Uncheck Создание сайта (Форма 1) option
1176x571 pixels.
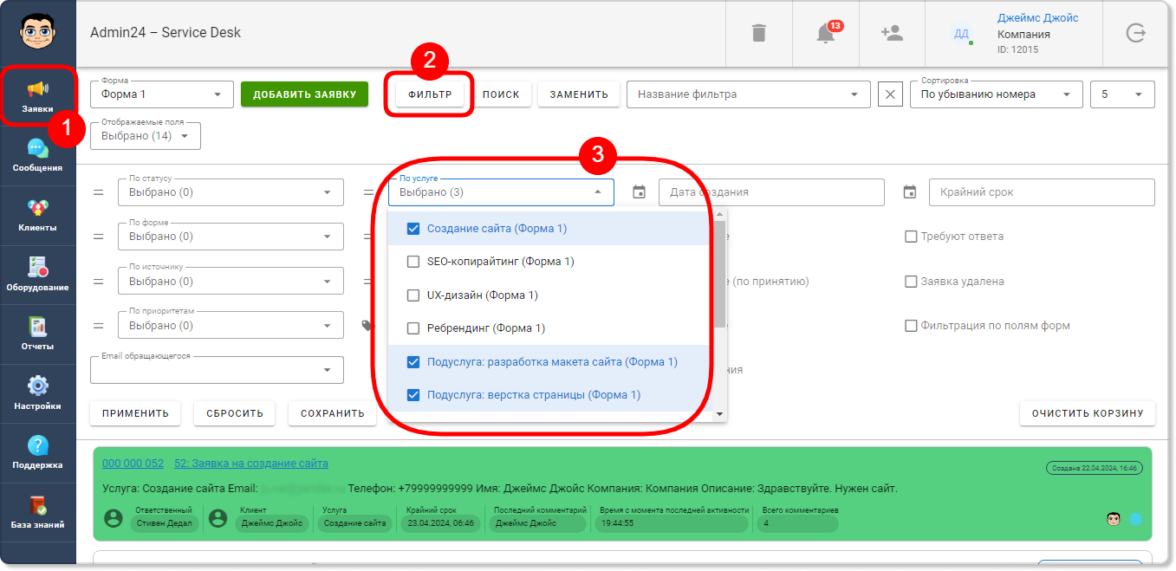click(x=412, y=229)
